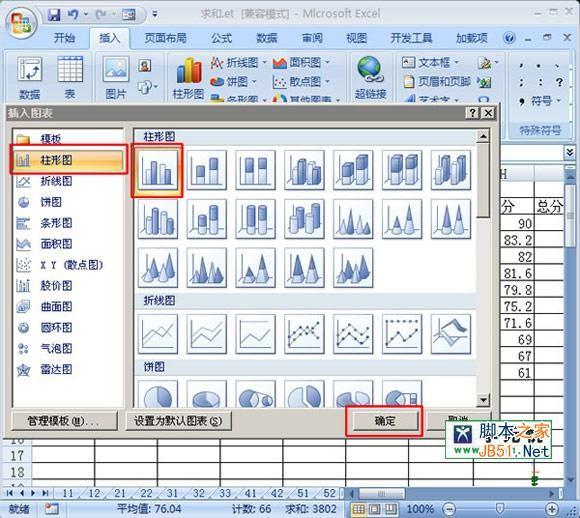This screenshot has width=580, height=518.
Task: Click the 表 table ribbon icon
Action: click(70, 78)
